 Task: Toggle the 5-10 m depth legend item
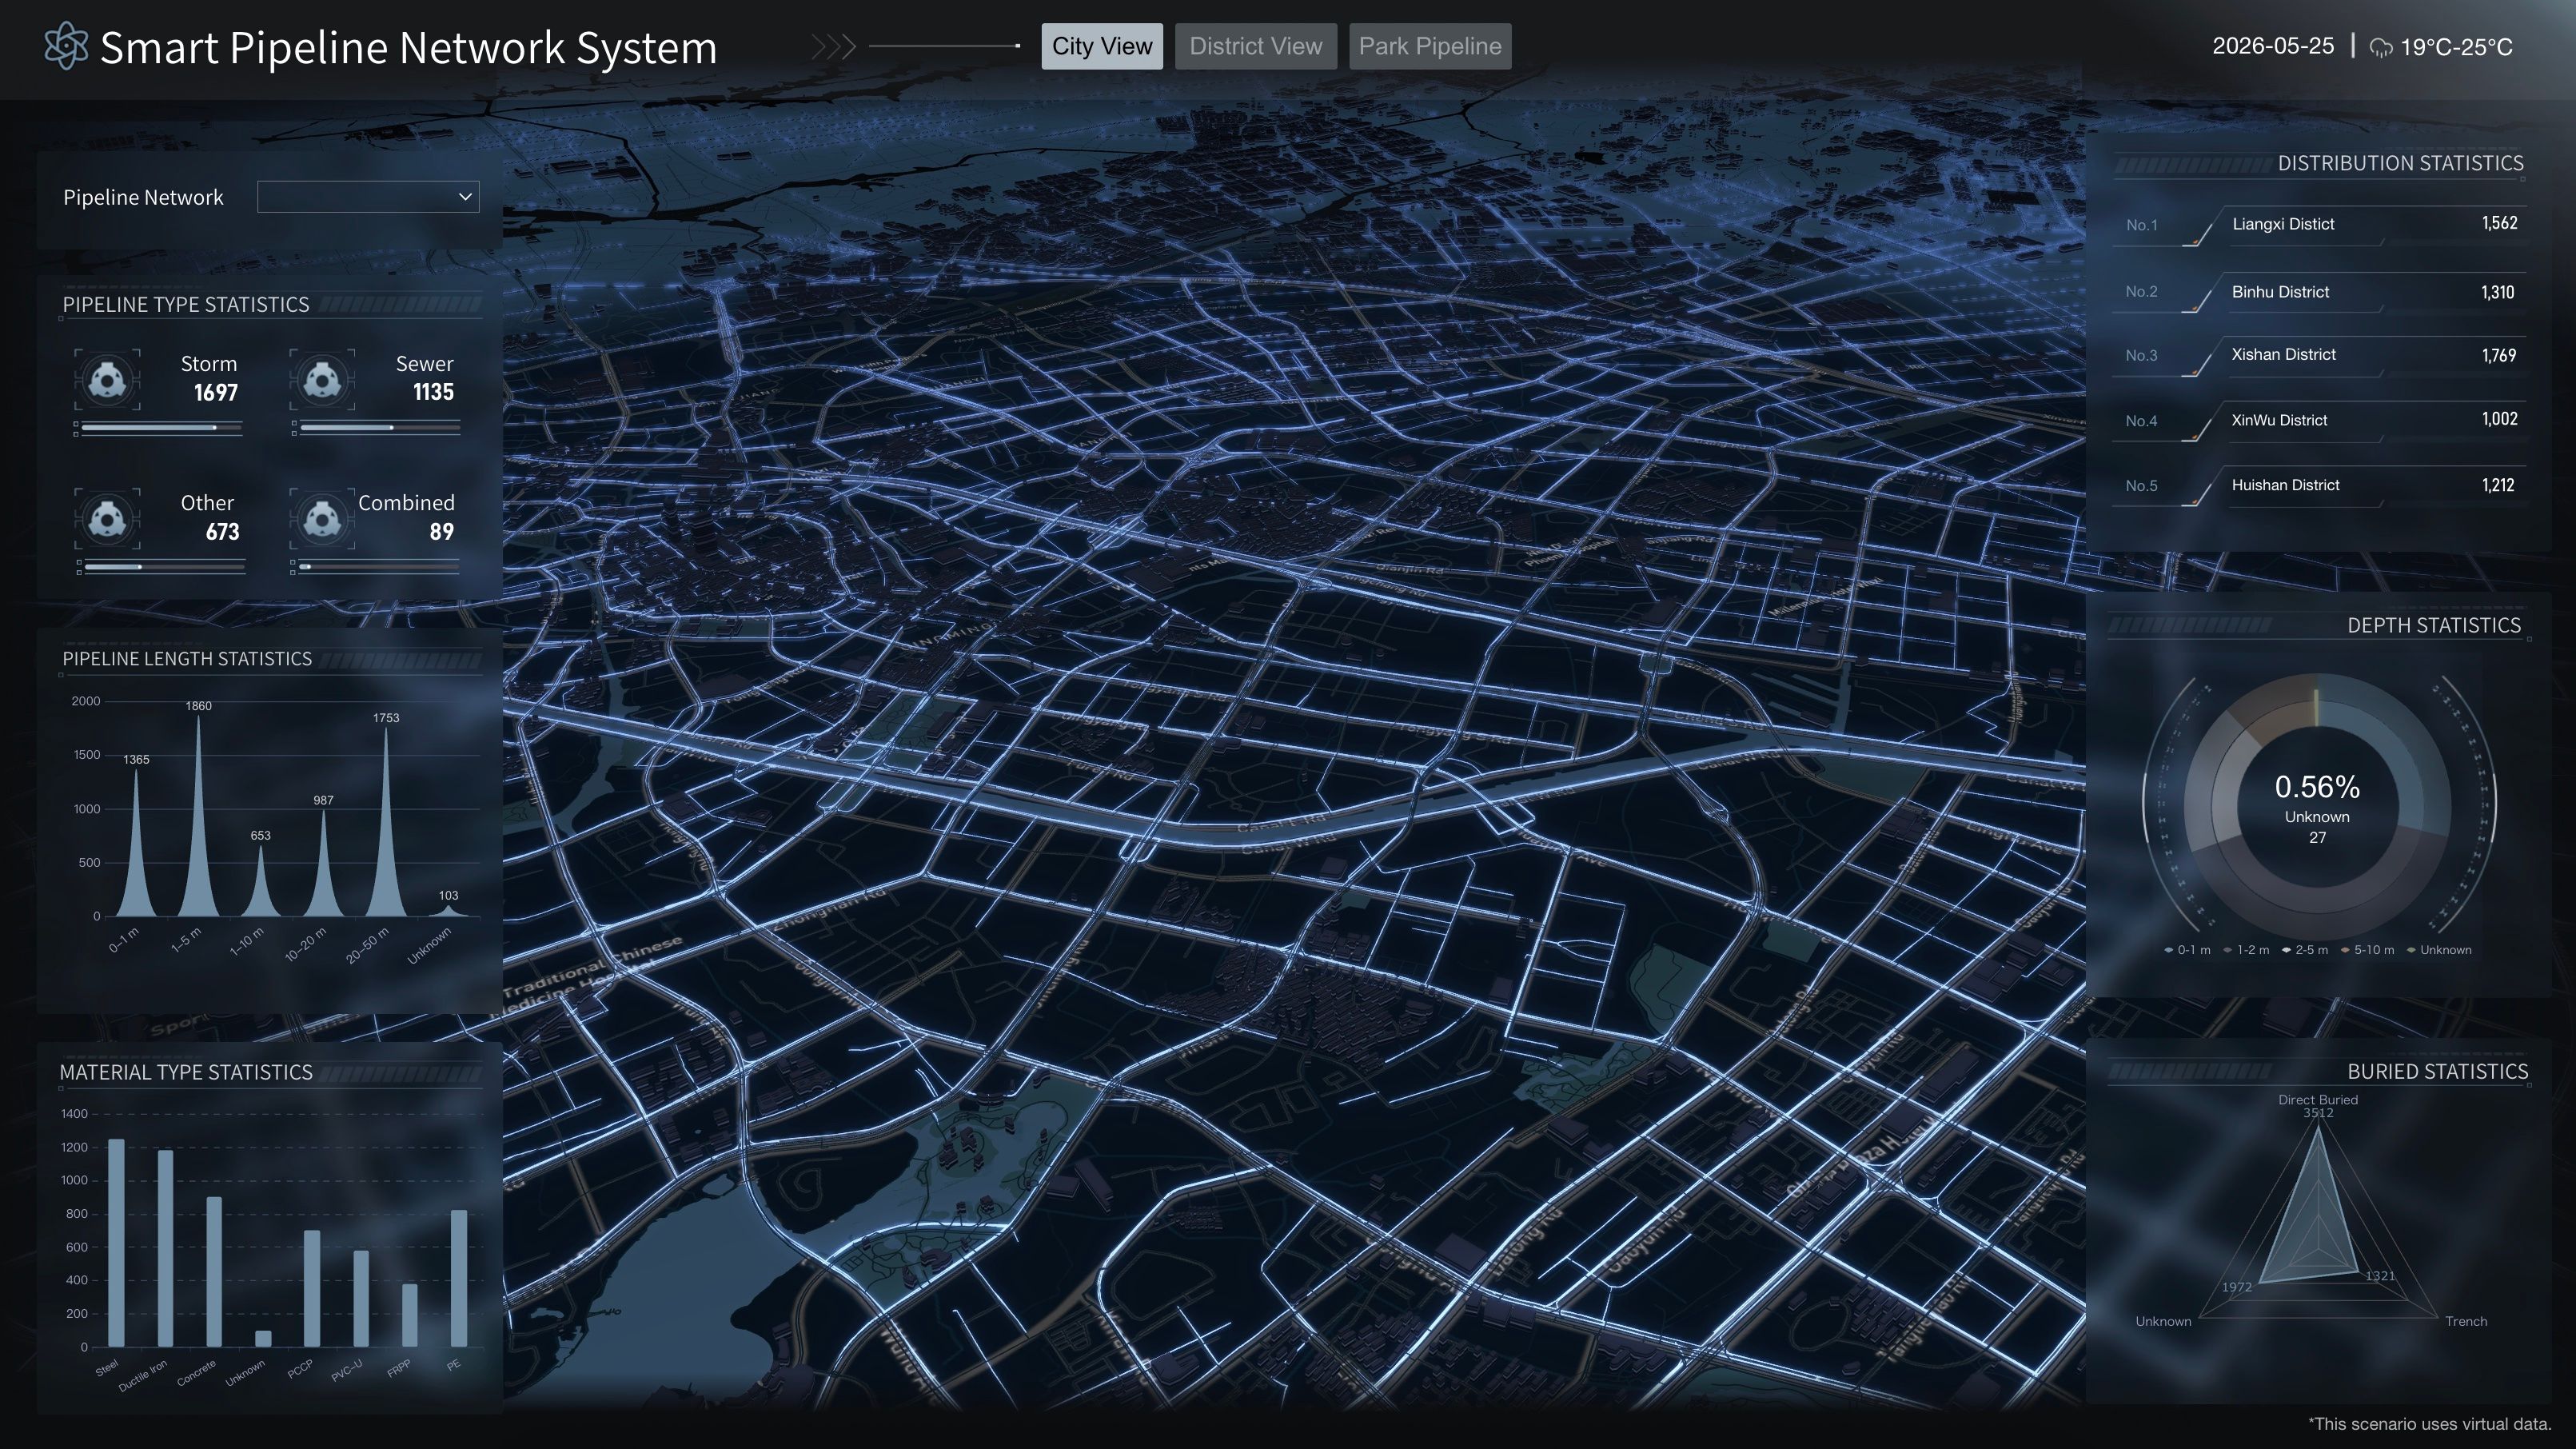tap(2367, 950)
